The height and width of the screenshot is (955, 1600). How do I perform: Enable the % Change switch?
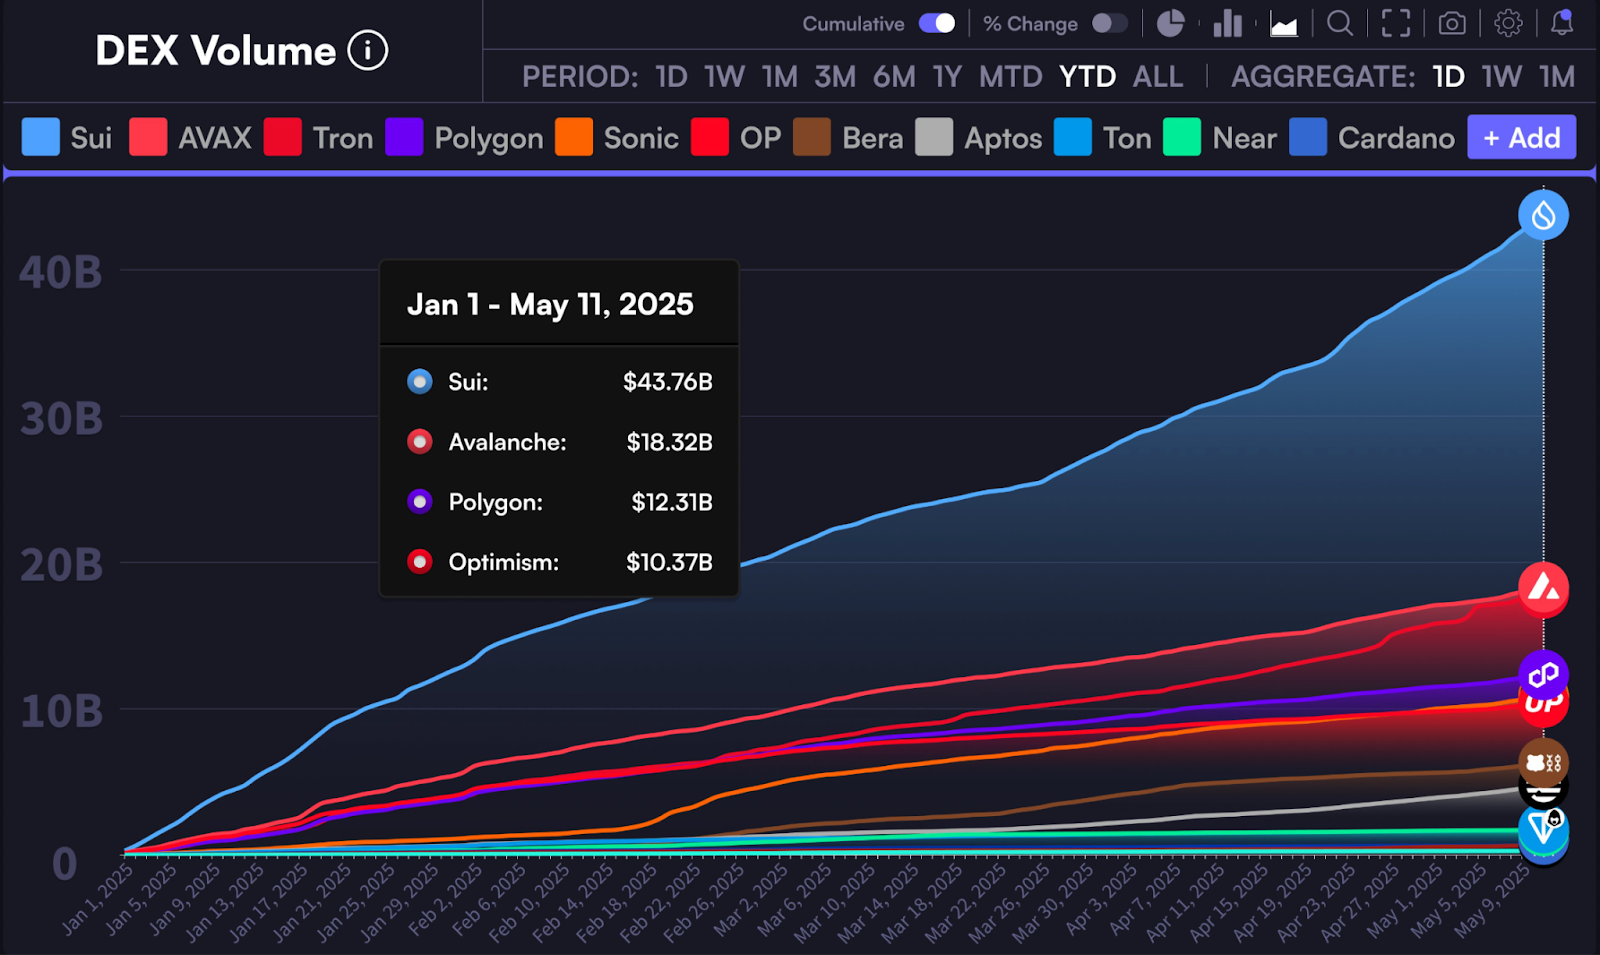[1109, 24]
